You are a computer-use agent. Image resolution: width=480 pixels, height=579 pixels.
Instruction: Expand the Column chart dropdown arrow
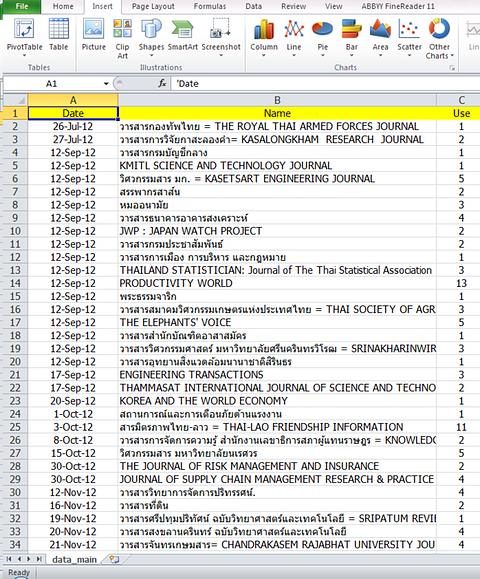point(264,55)
